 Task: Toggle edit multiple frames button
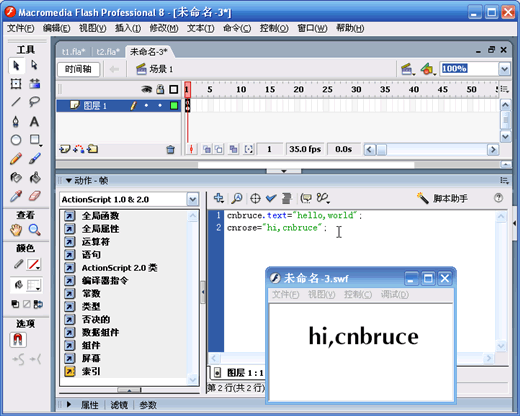[233, 149]
